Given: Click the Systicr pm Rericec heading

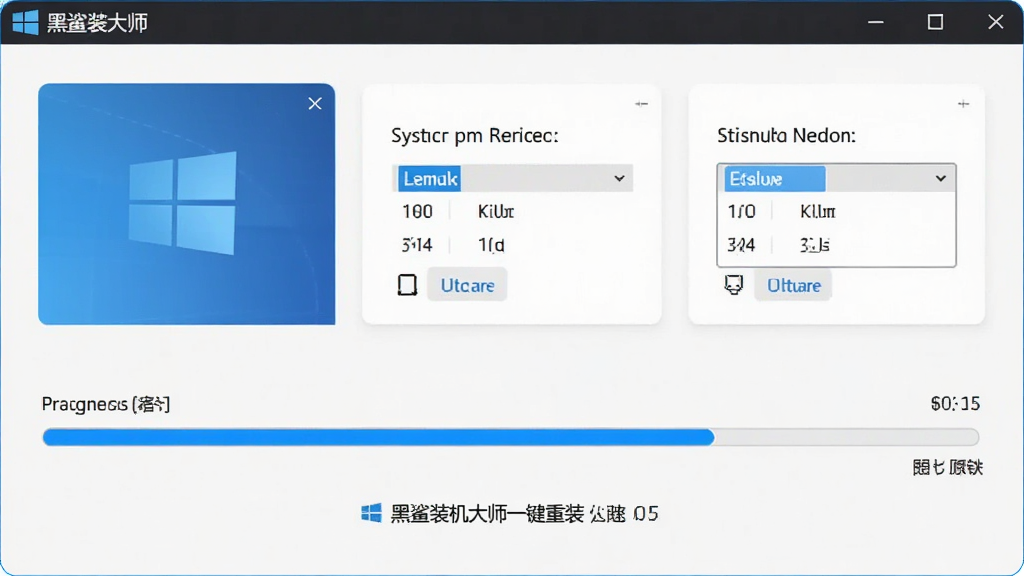Looking at the screenshot, I should point(475,136).
